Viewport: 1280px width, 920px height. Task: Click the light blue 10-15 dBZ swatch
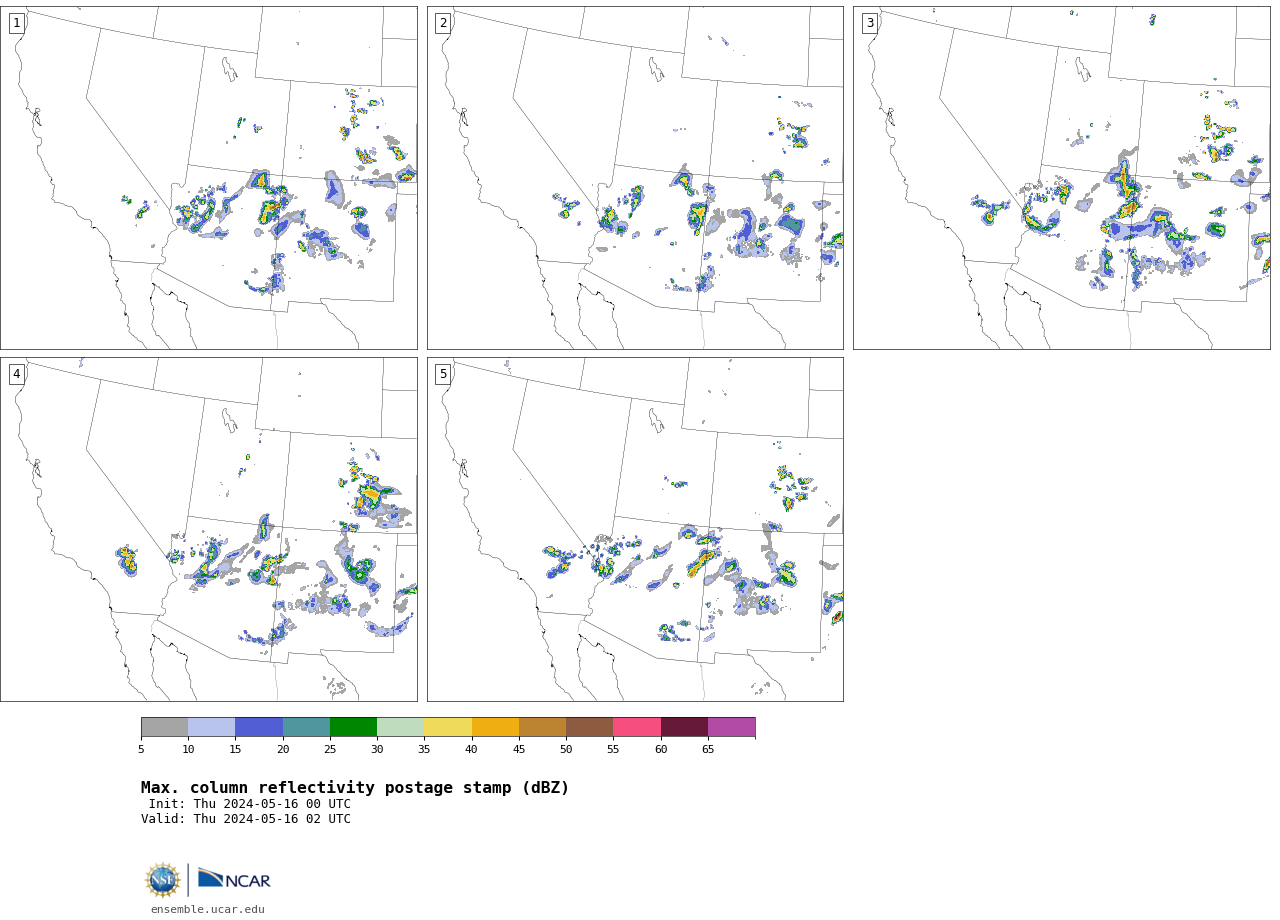212,727
